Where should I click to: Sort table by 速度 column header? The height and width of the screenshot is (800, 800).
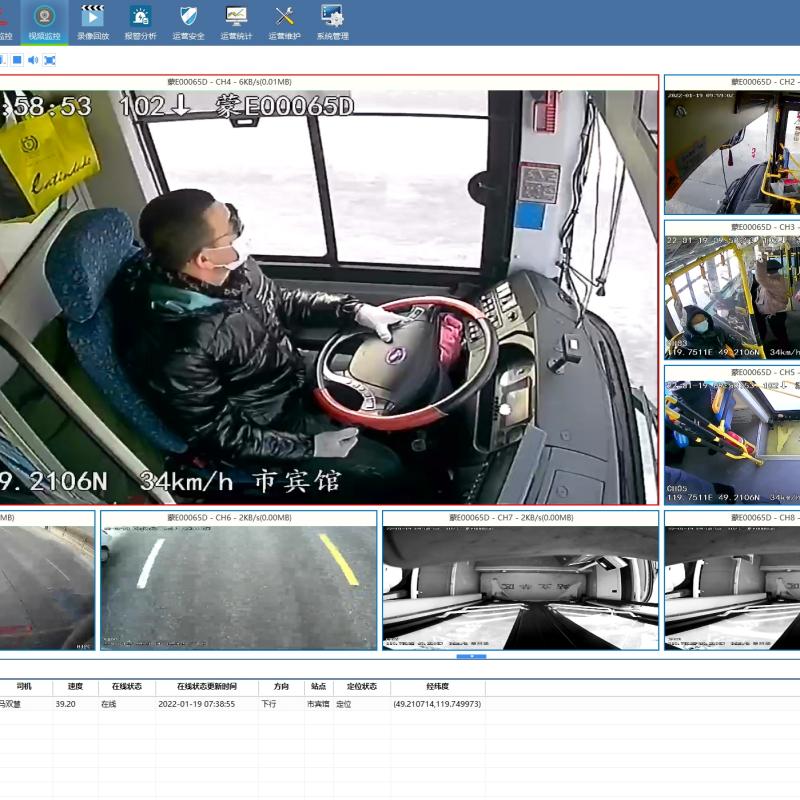tap(75, 687)
